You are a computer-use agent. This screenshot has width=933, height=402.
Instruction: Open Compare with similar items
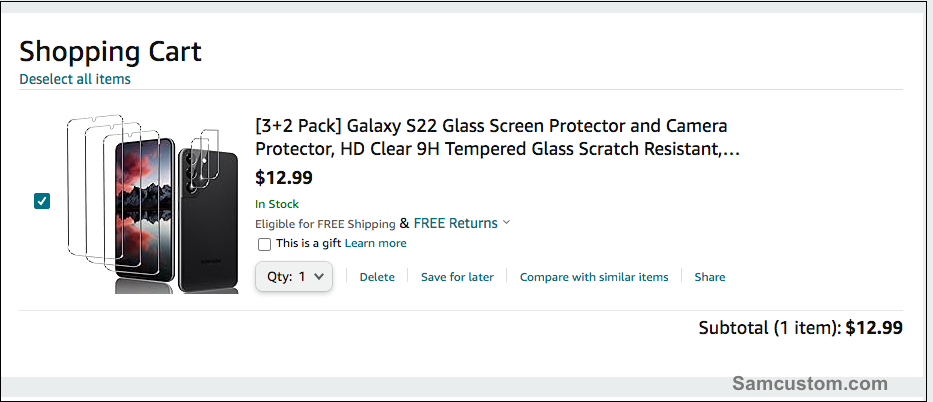tap(594, 277)
